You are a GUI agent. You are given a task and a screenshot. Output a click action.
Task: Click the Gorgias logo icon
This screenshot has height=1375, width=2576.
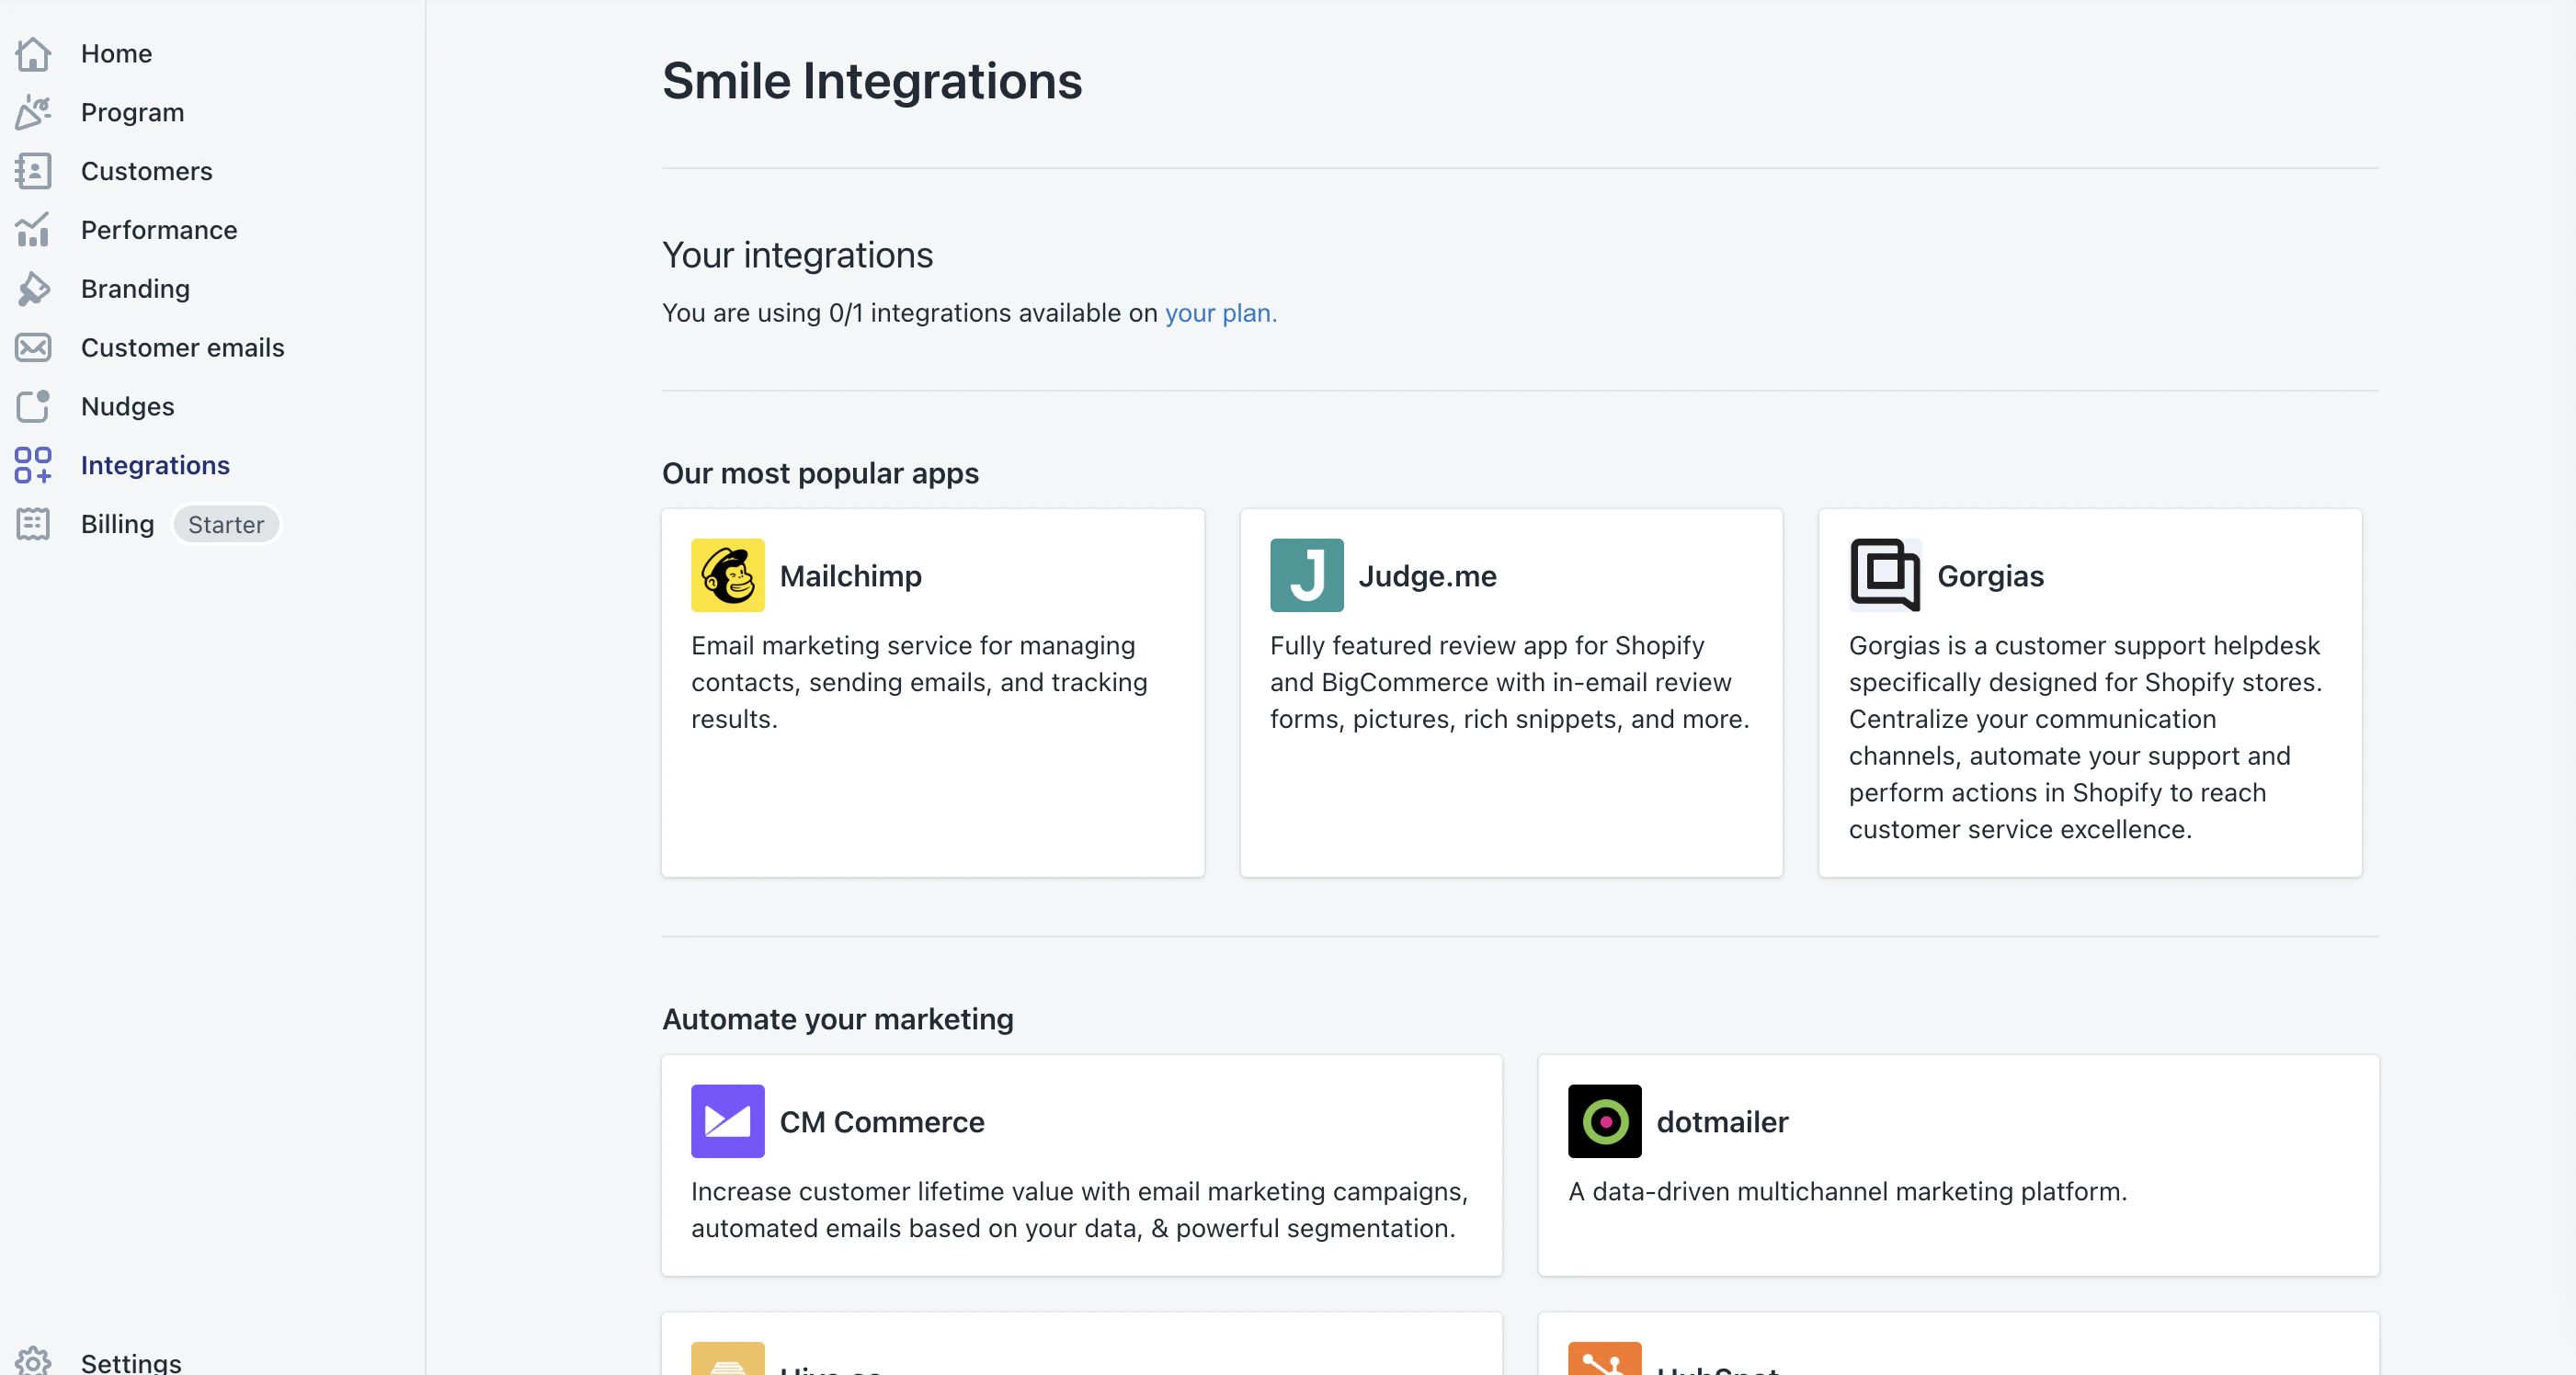1884,576
